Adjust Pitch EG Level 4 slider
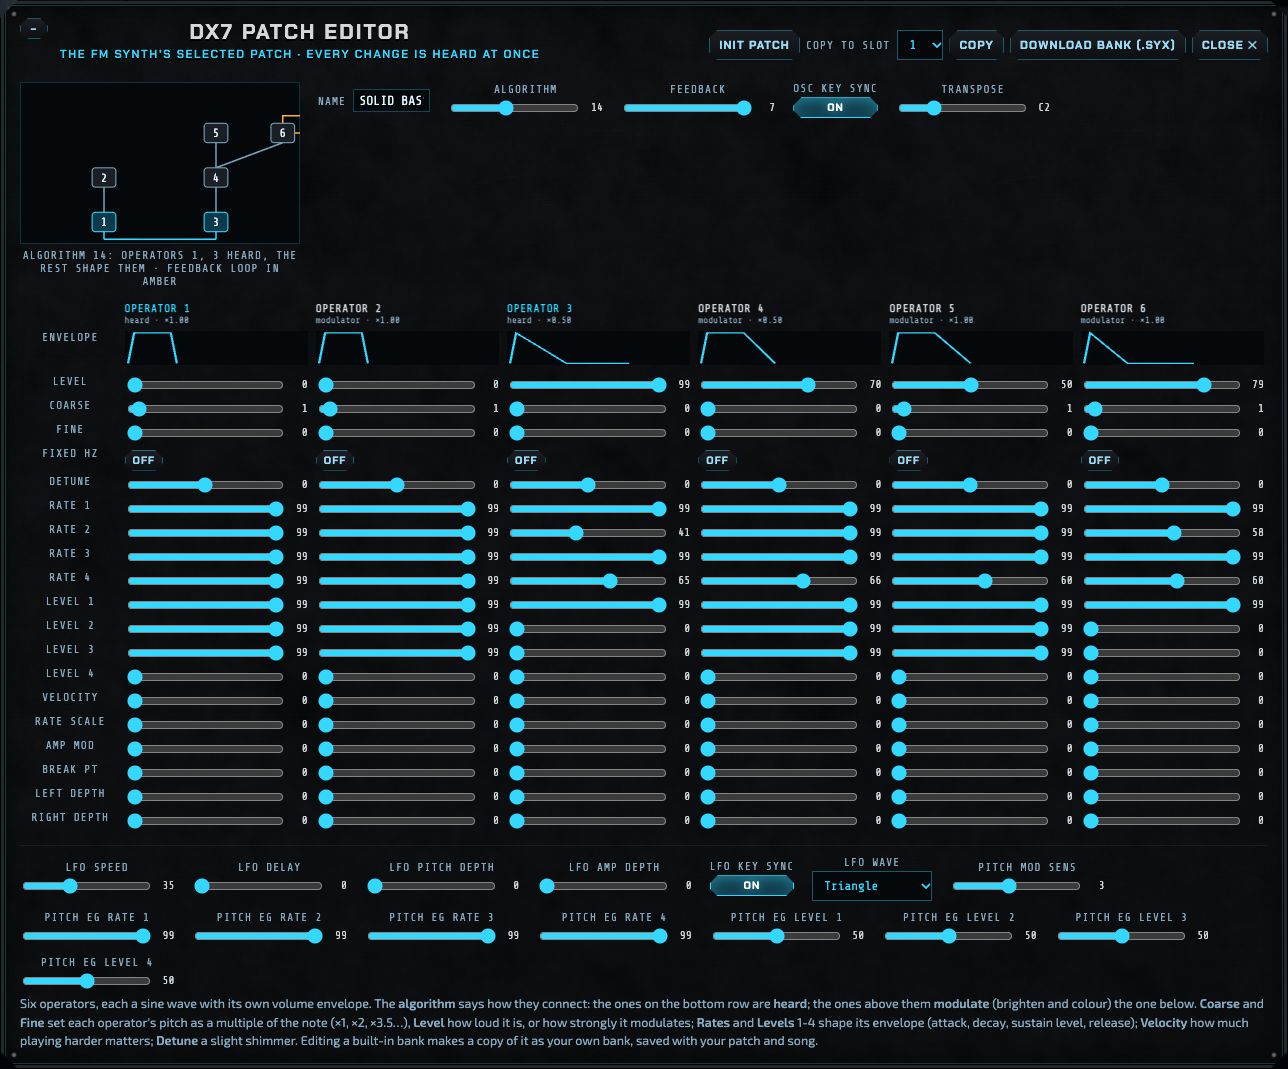This screenshot has width=1288, height=1069. pos(86,981)
